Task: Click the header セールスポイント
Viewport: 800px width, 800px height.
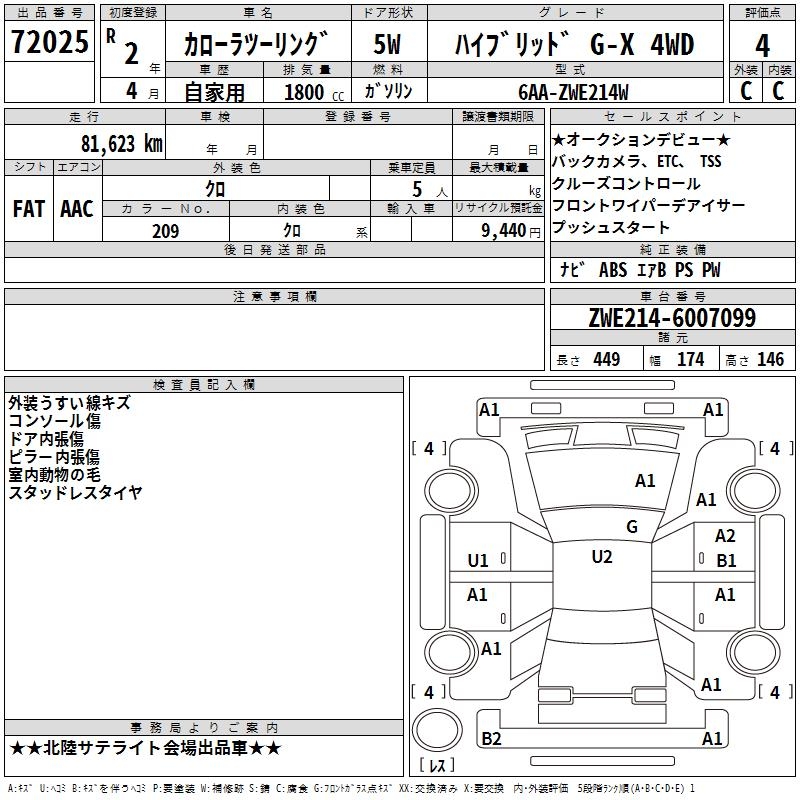Action: tap(672, 117)
